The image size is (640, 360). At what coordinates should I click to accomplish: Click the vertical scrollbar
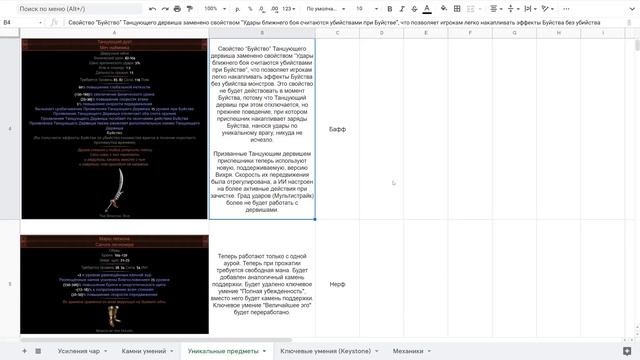pyautogui.click(x=637, y=45)
